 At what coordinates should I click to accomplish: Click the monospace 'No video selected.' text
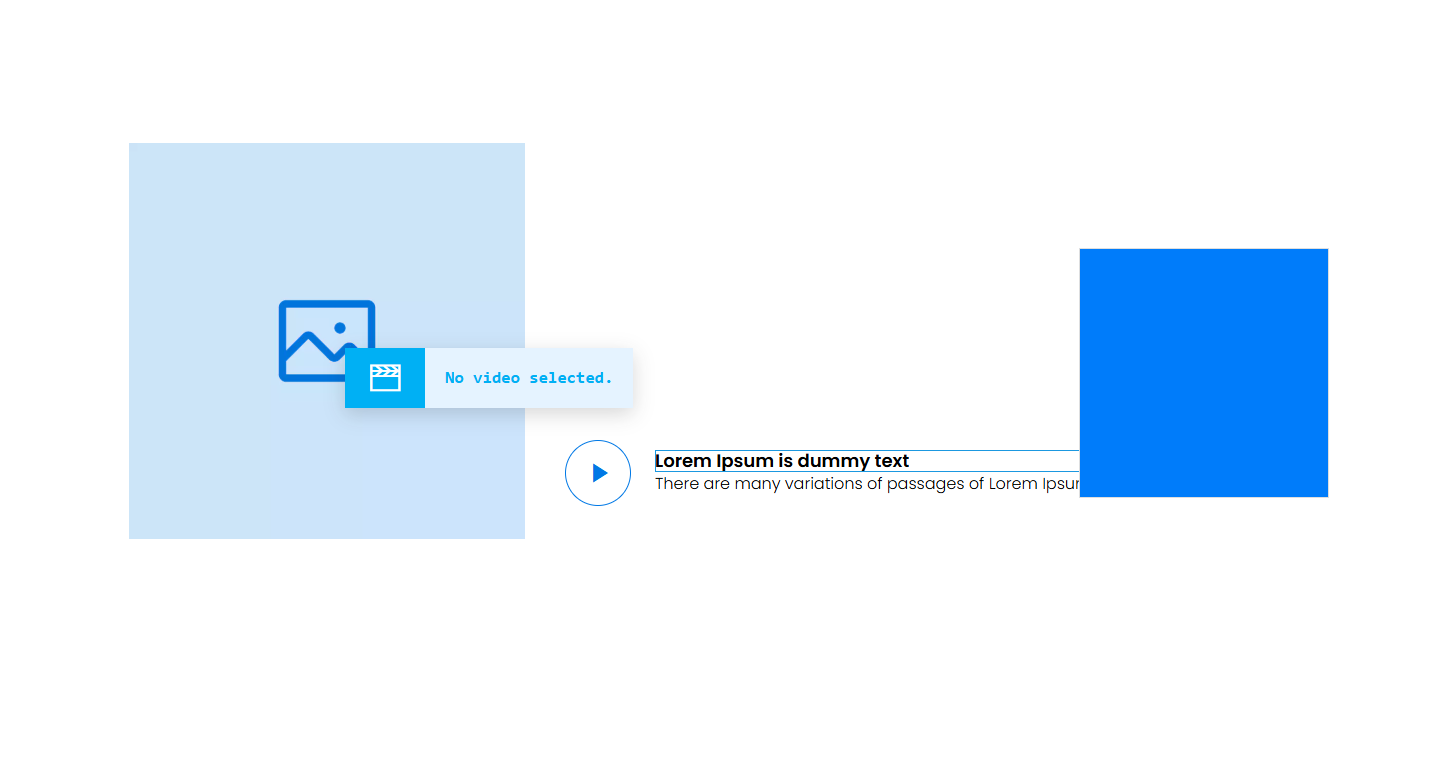click(x=528, y=378)
